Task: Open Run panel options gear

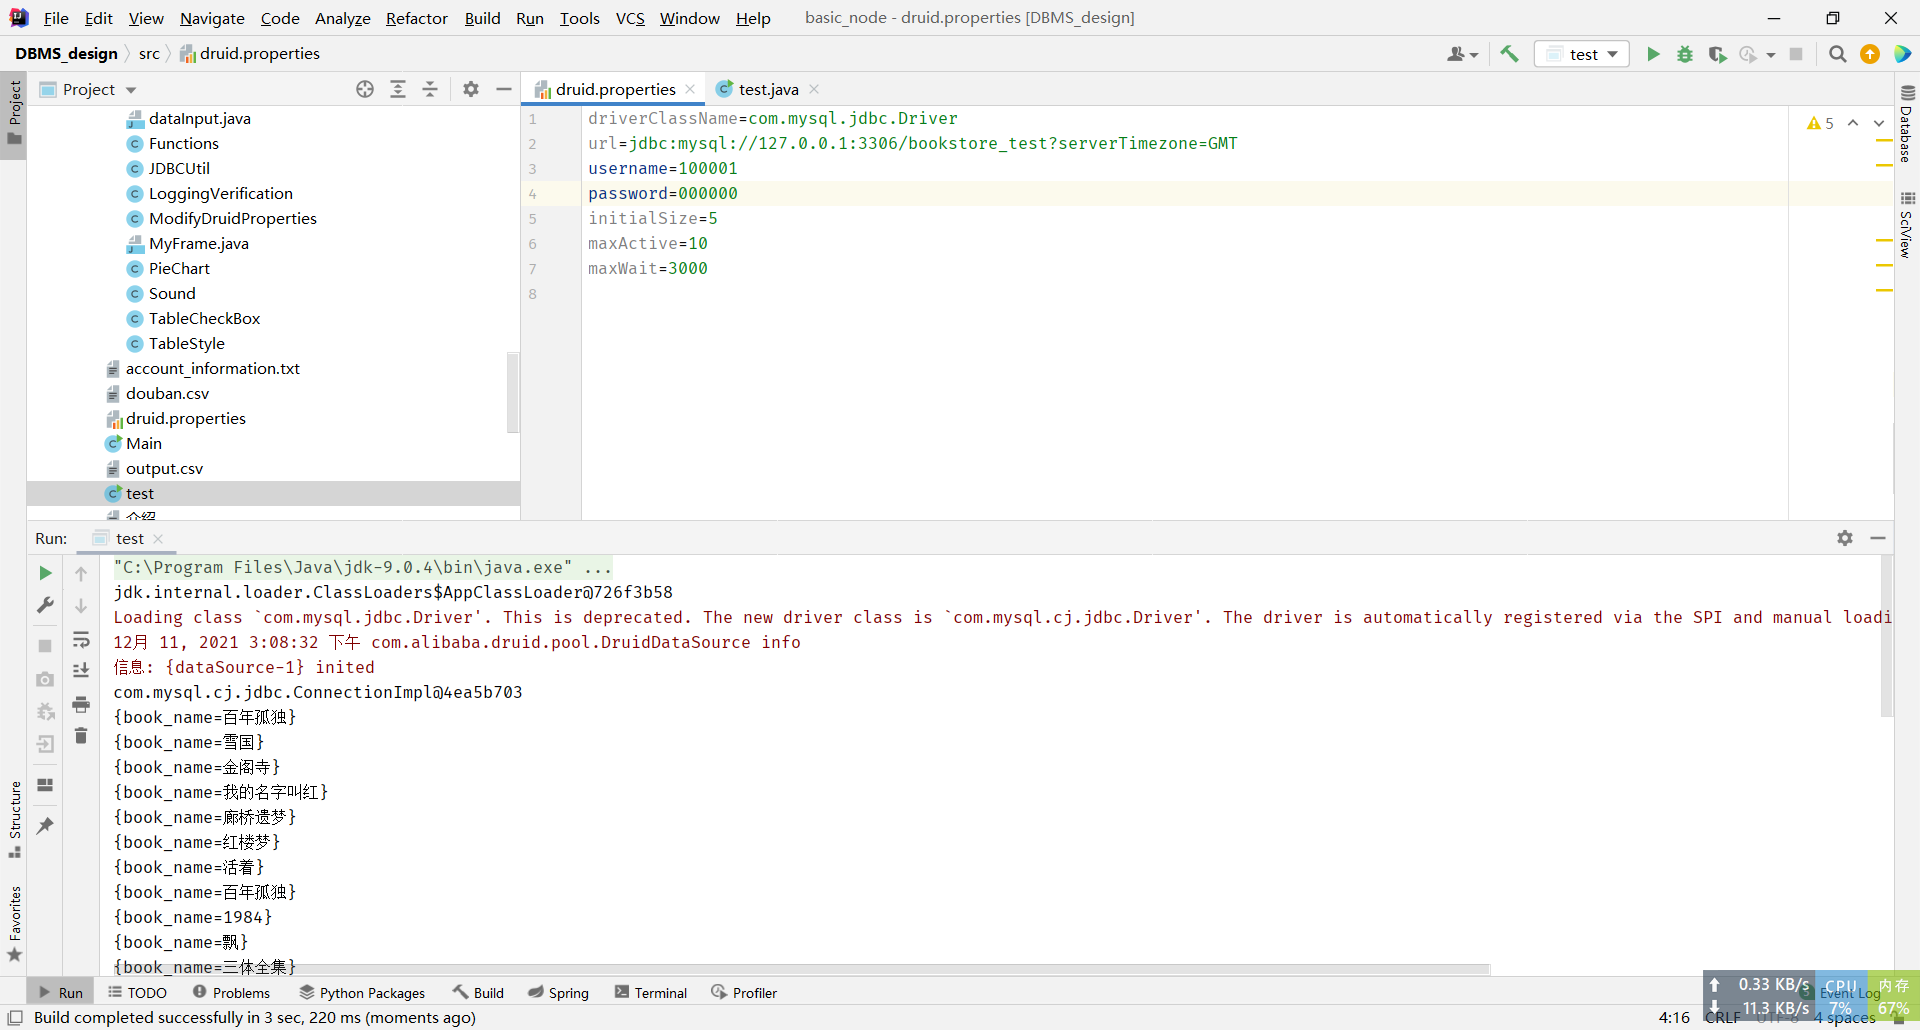Action: click(1845, 538)
